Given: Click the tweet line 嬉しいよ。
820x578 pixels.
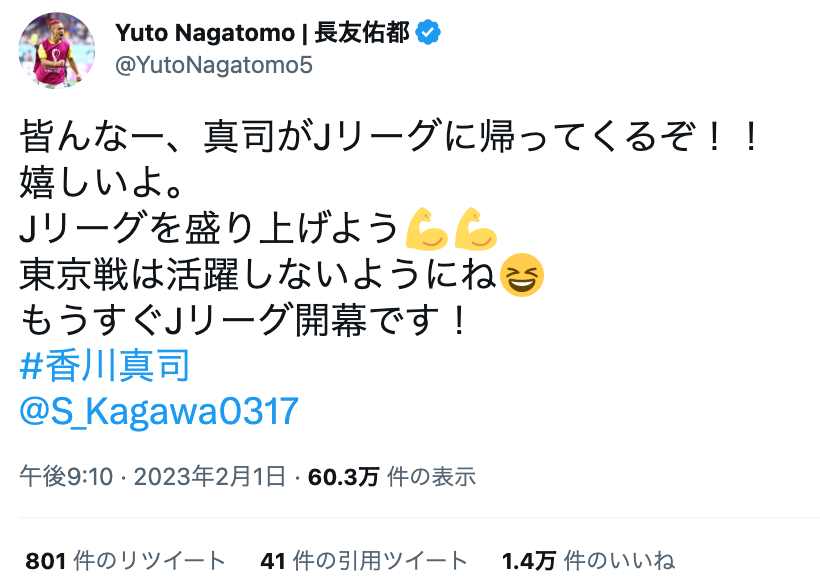Looking at the screenshot, I should 101,183.
